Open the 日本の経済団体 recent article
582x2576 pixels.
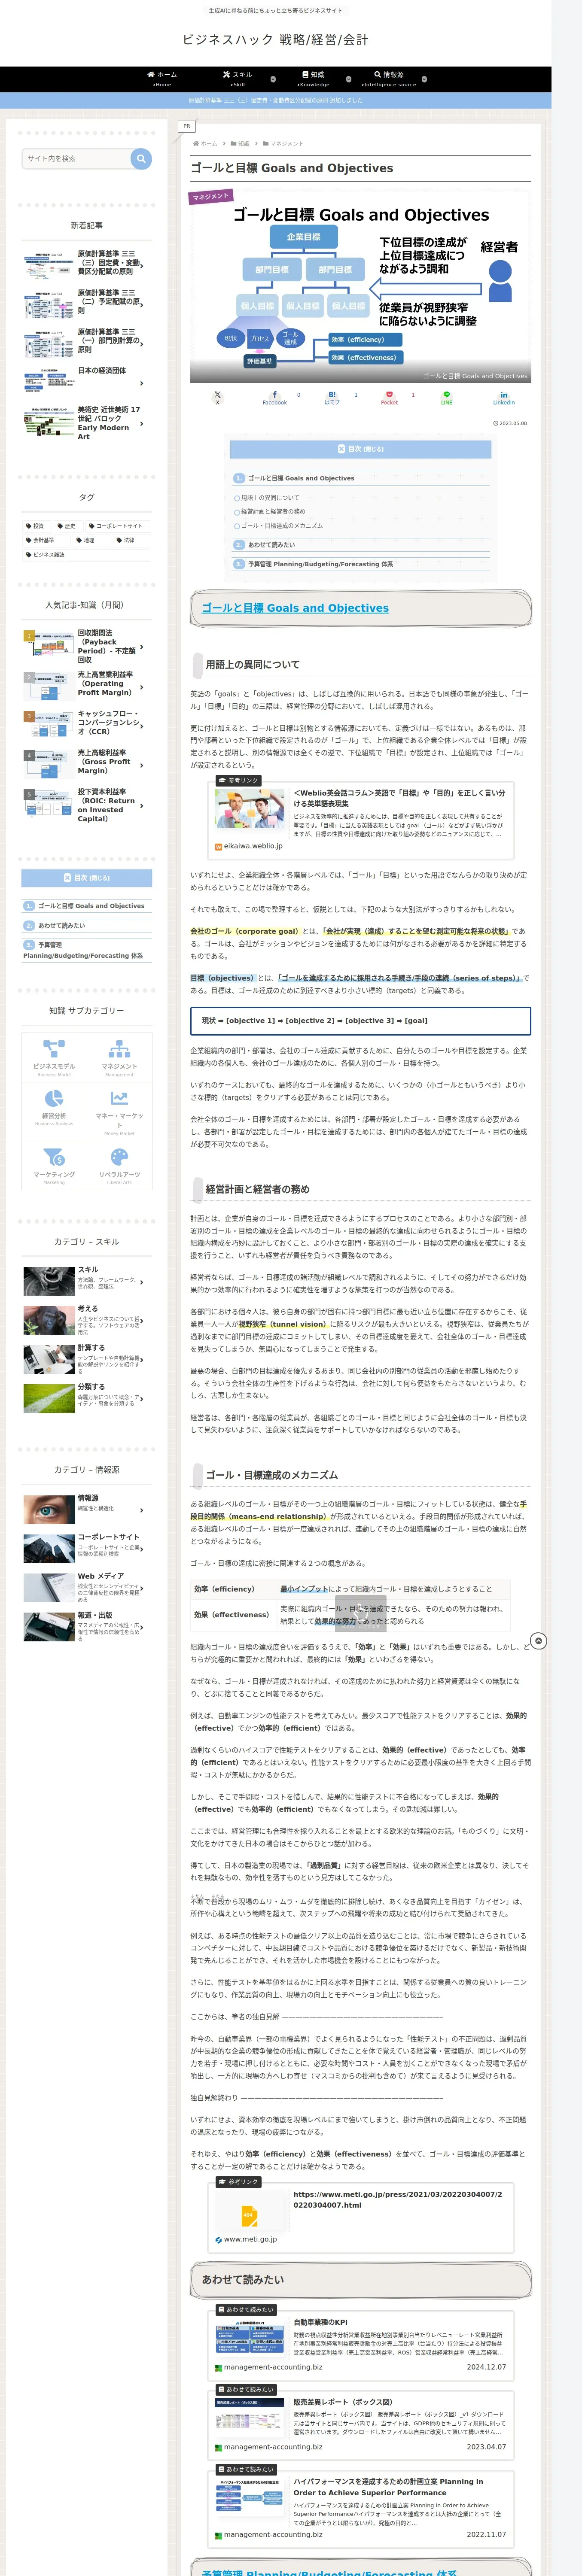point(87,382)
